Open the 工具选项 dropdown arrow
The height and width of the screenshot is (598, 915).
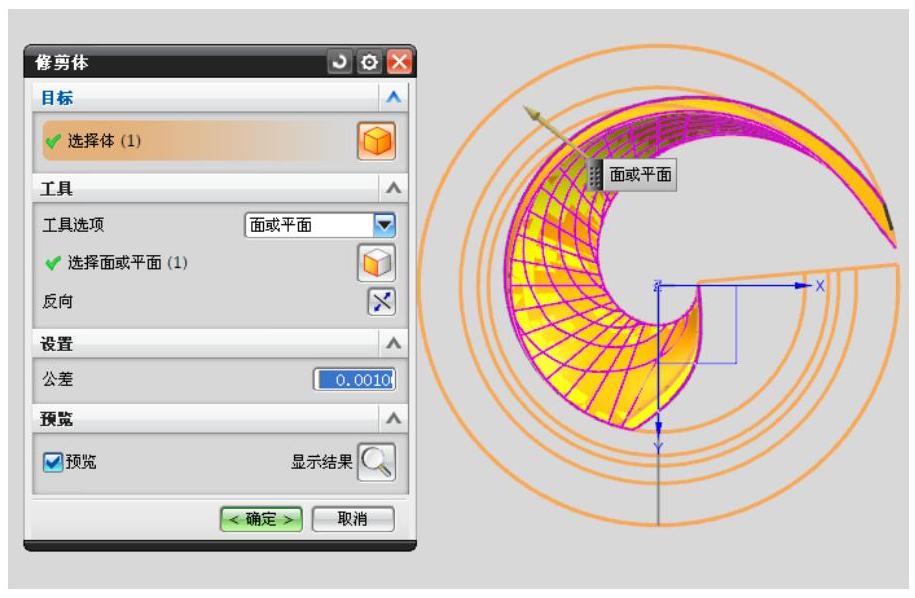385,225
